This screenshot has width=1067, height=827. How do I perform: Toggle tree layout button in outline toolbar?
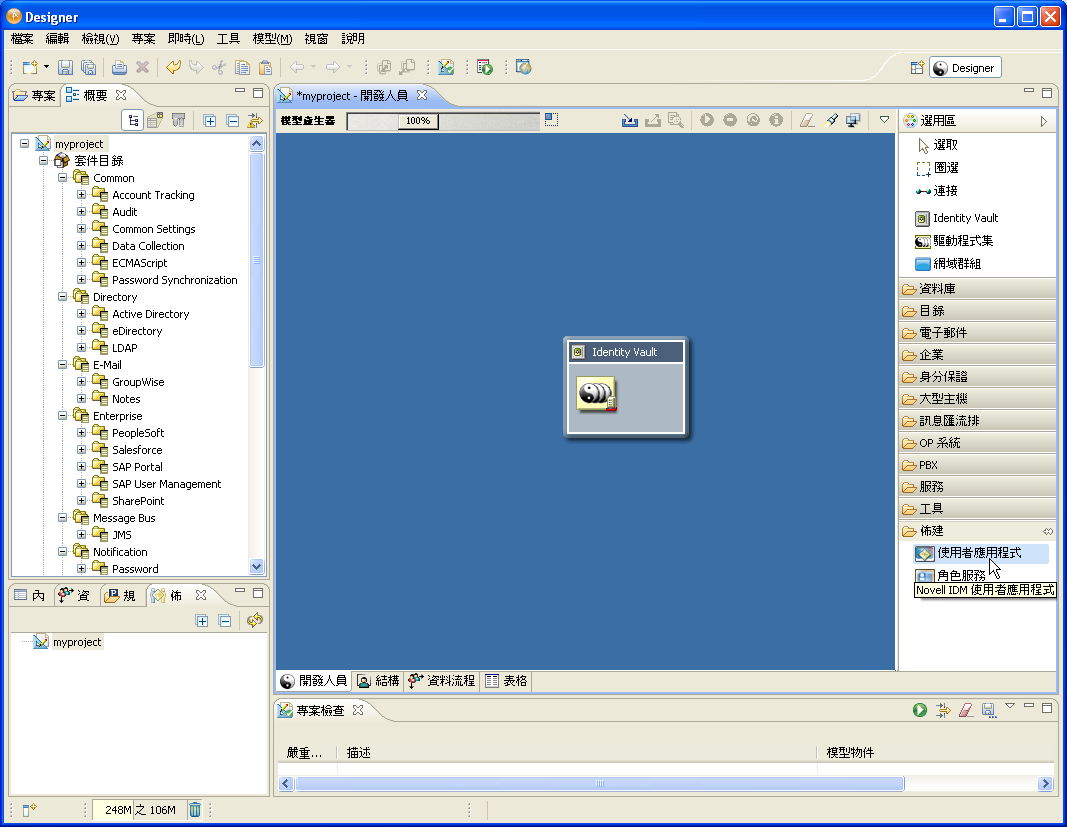[133, 120]
